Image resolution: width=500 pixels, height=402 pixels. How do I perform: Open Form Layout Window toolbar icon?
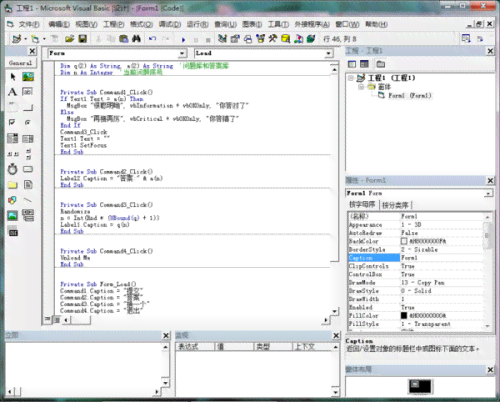[248, 39]
